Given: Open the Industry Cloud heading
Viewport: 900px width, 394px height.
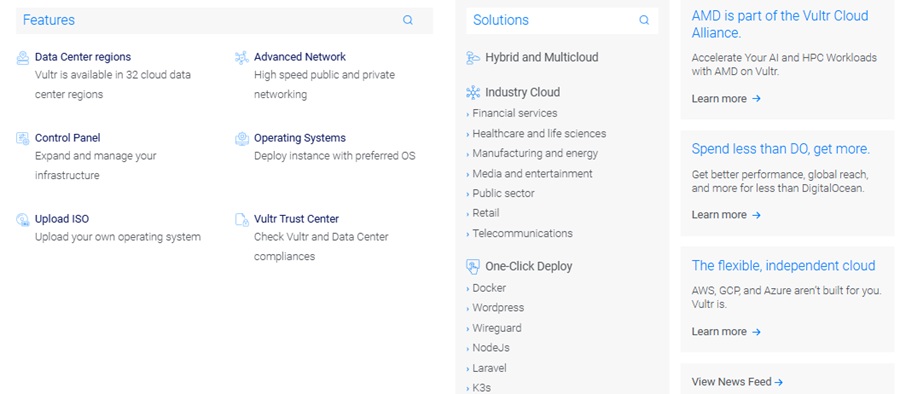Looking at the screenshot, I should pyautogui.click(x=522, y=92).
